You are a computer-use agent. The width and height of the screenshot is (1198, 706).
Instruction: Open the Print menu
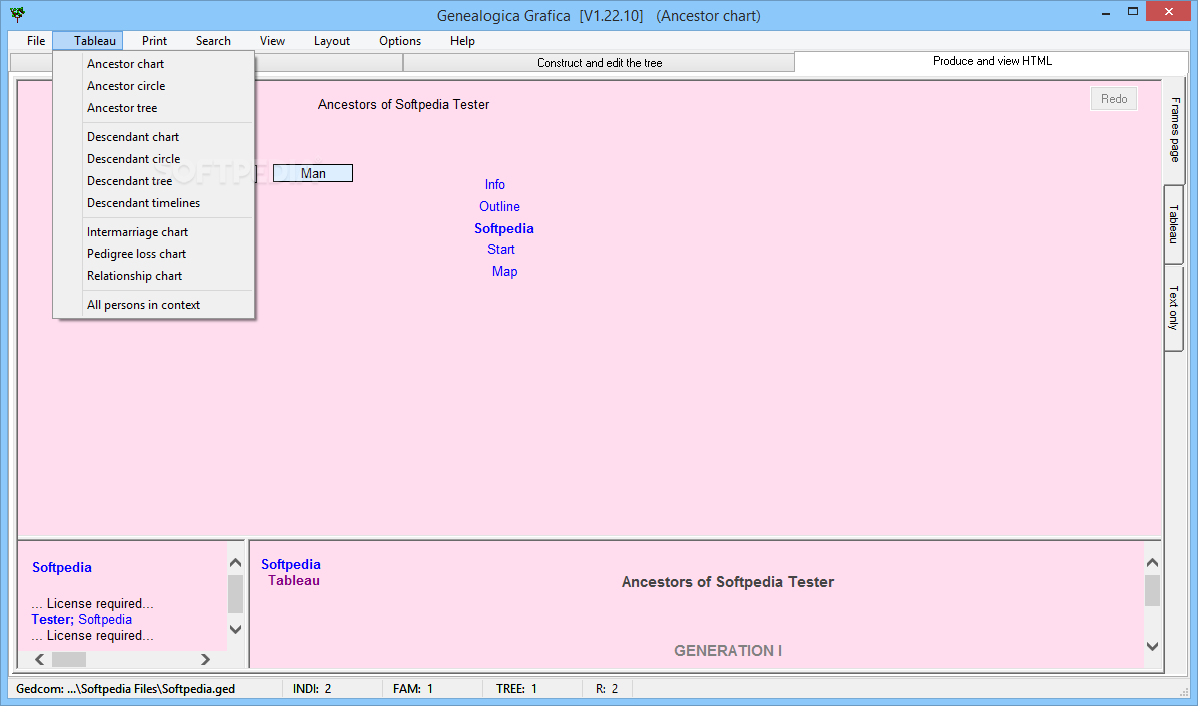(154, 41)
